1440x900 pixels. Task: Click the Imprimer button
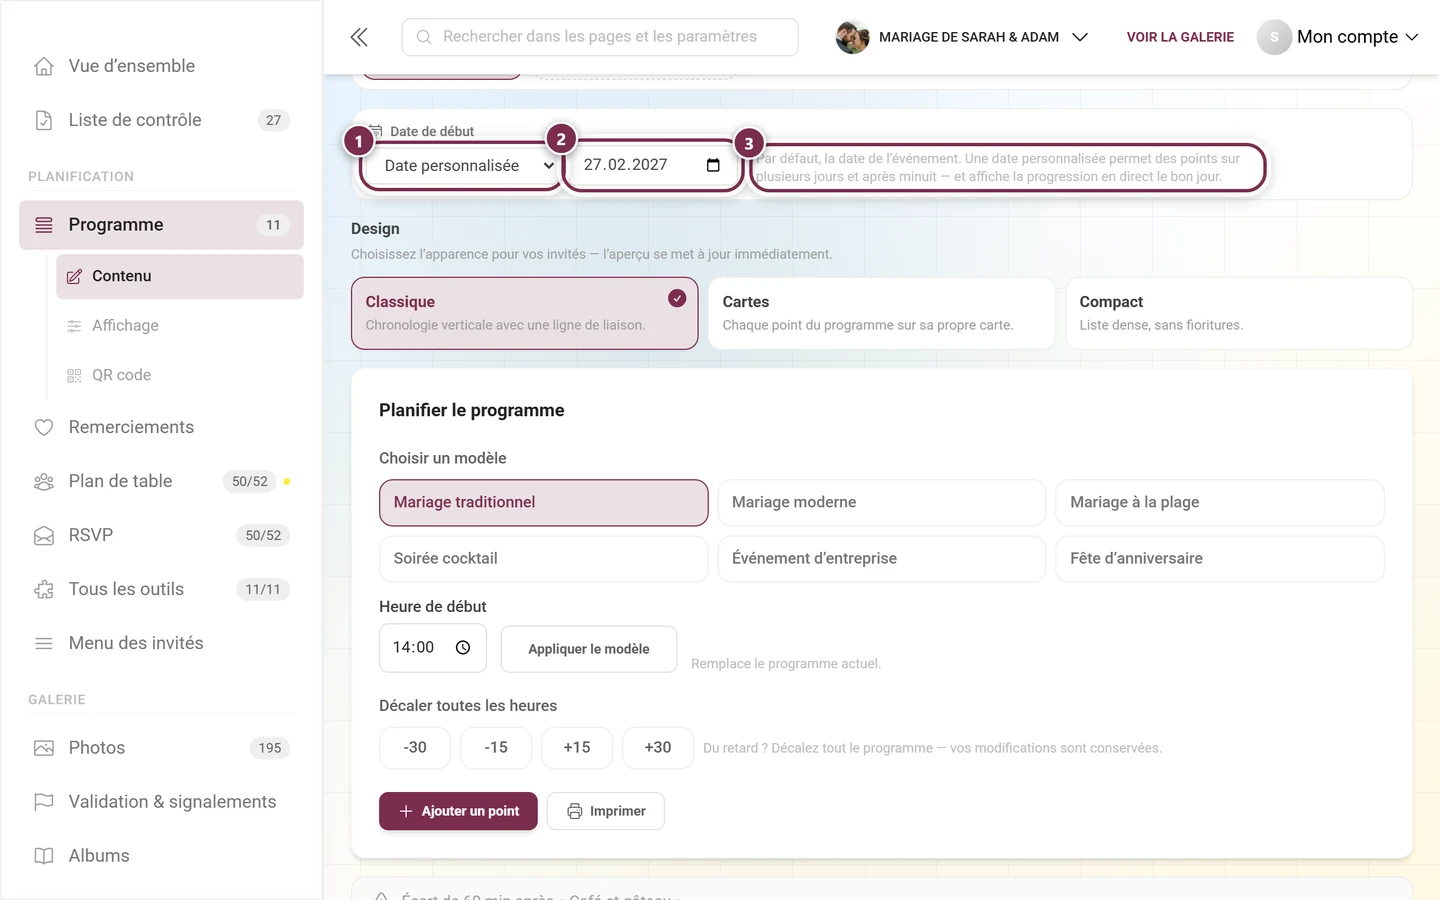point(606,811)
